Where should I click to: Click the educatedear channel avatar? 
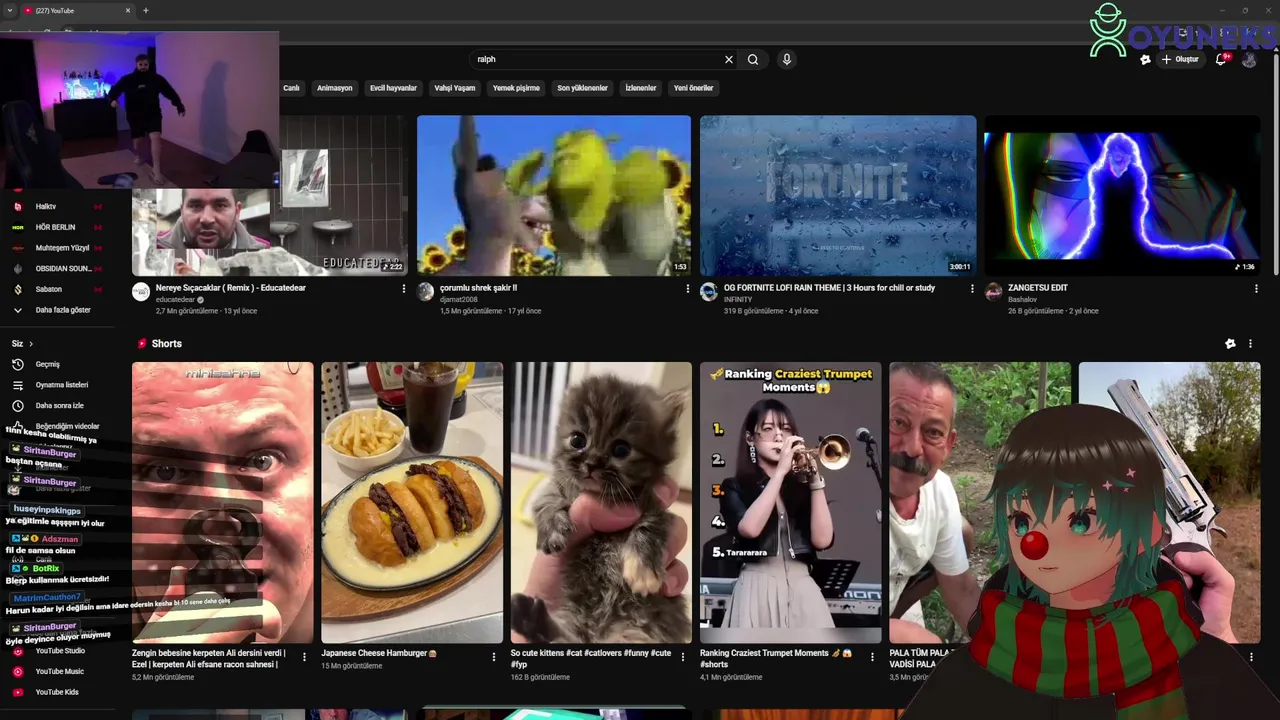[x=141, y=291]
